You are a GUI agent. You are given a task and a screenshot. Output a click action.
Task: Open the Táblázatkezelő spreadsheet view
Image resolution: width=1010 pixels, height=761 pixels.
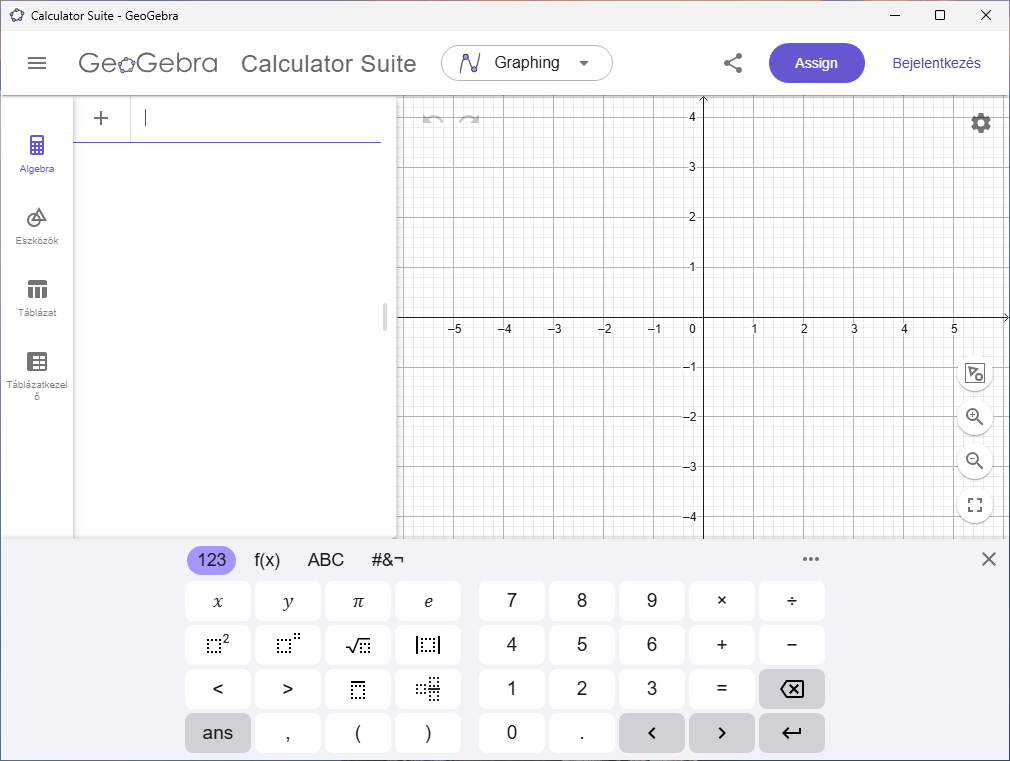(37, 376)
